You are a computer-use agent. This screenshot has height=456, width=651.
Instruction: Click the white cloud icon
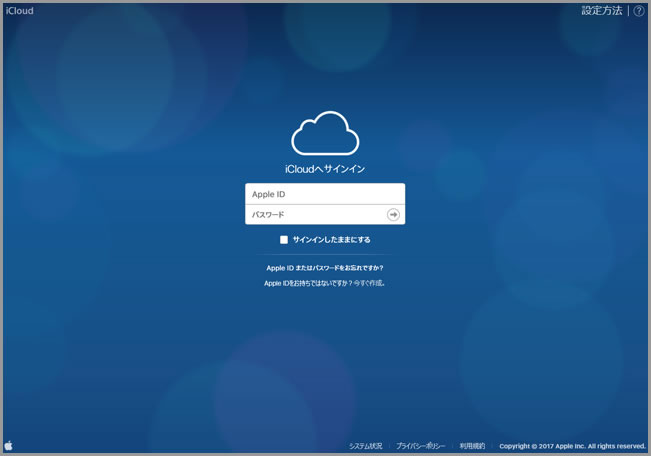(x=325, y=133)
